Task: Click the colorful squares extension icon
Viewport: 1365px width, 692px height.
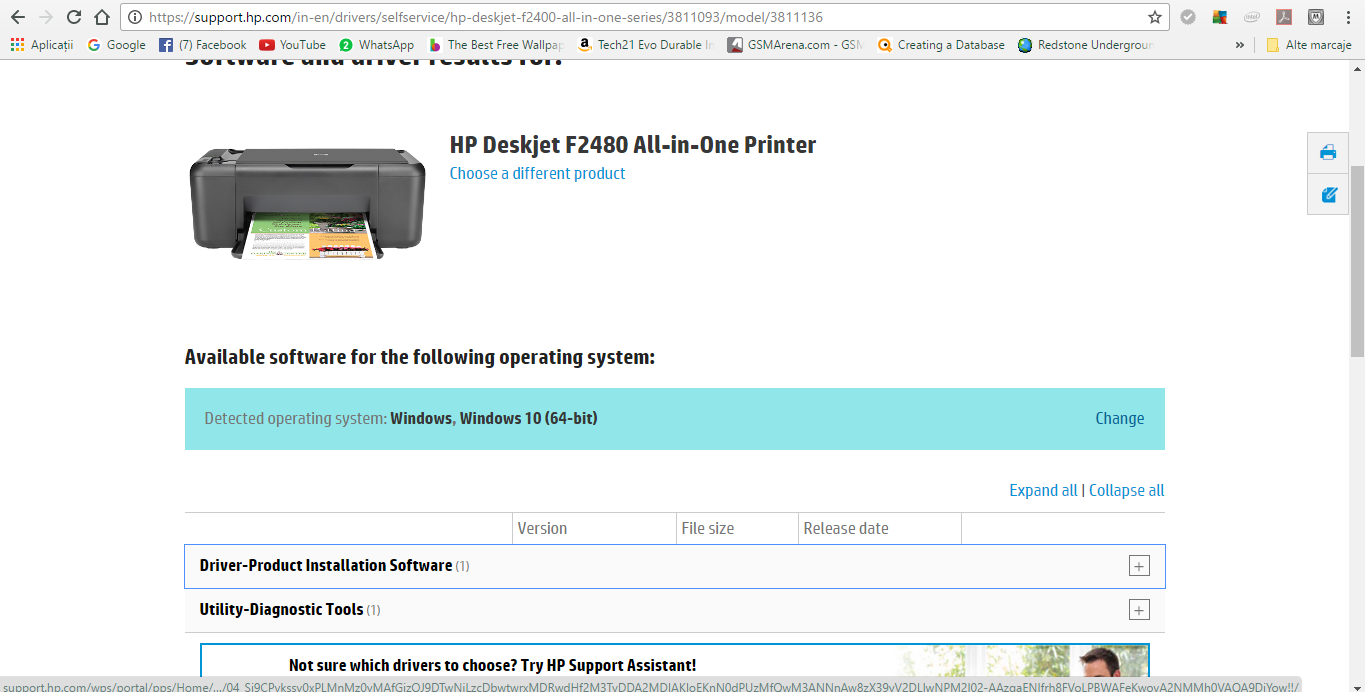Action: (x=1220, y=17)
